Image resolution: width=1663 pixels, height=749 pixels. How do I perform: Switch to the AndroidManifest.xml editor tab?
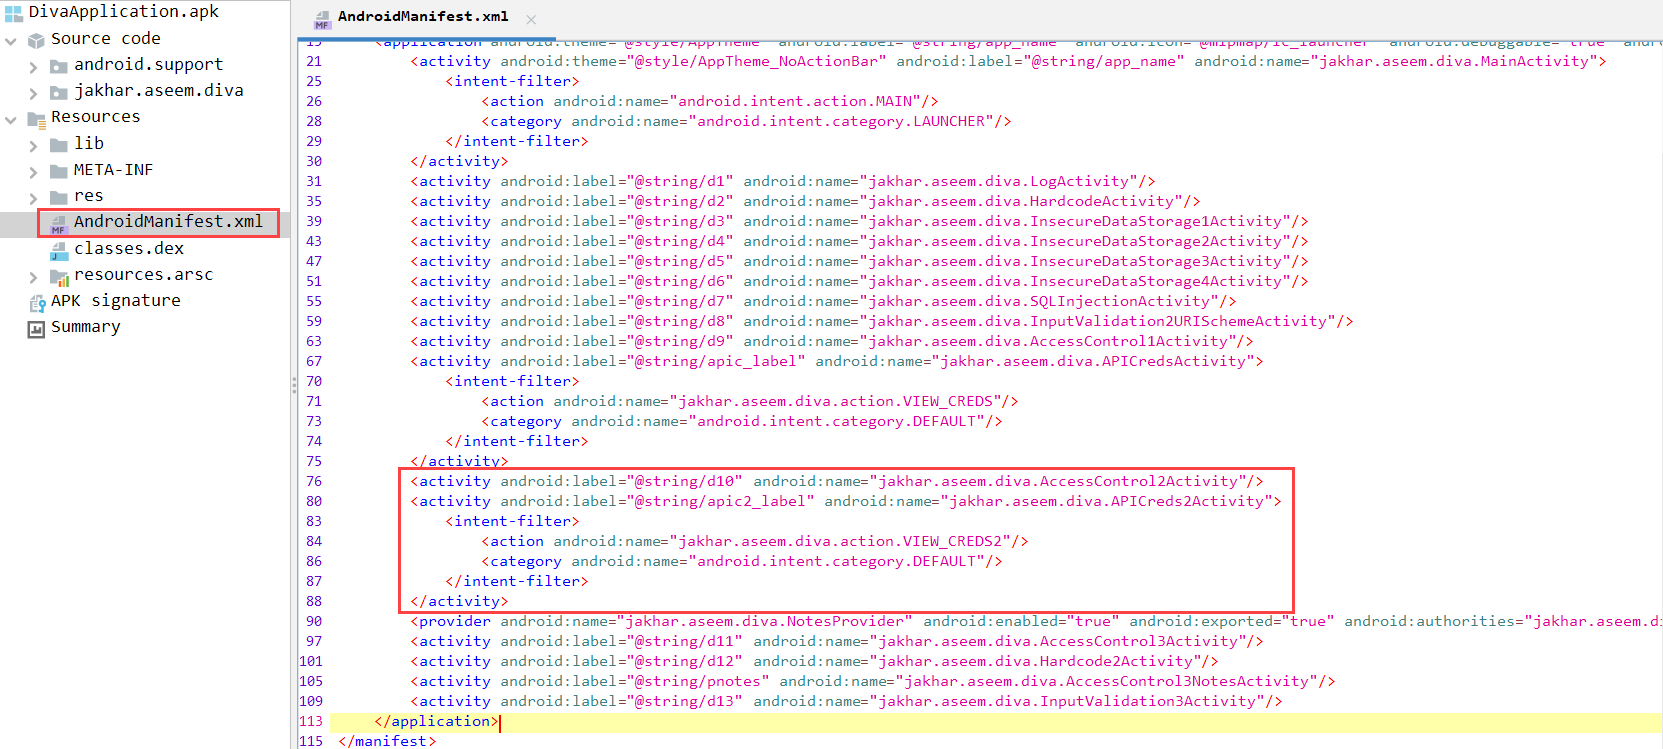[x=422, y=17]
